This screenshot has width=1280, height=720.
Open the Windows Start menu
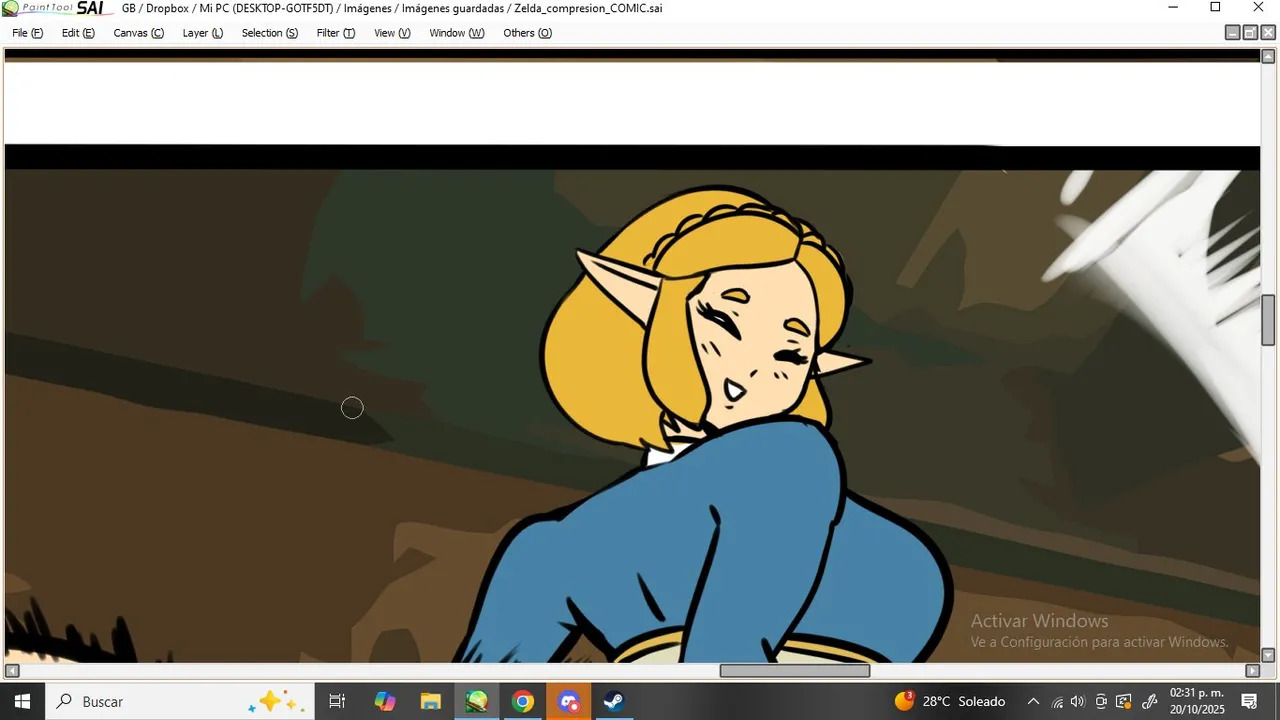pyautogui.click(x=22, y=701)
